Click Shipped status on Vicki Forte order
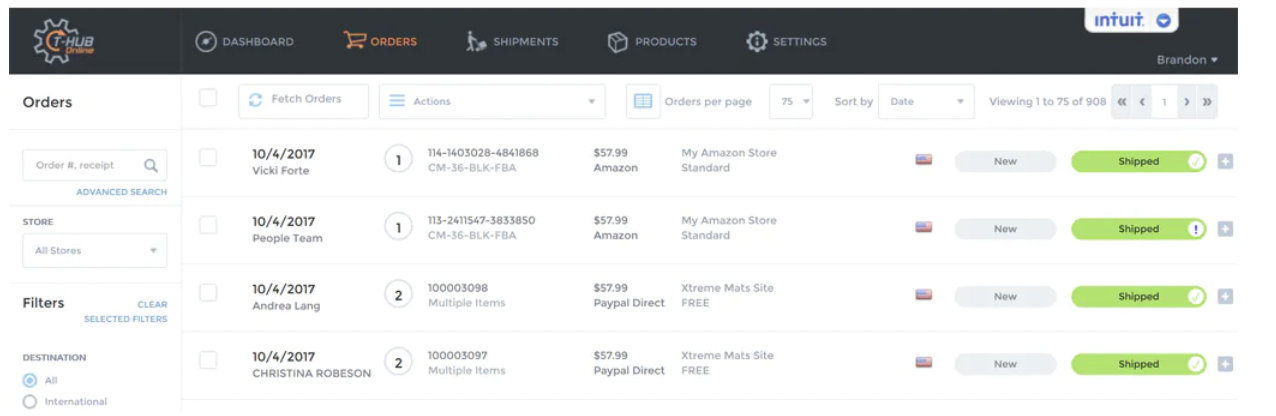1276x416 pixels. point(1138,162)
